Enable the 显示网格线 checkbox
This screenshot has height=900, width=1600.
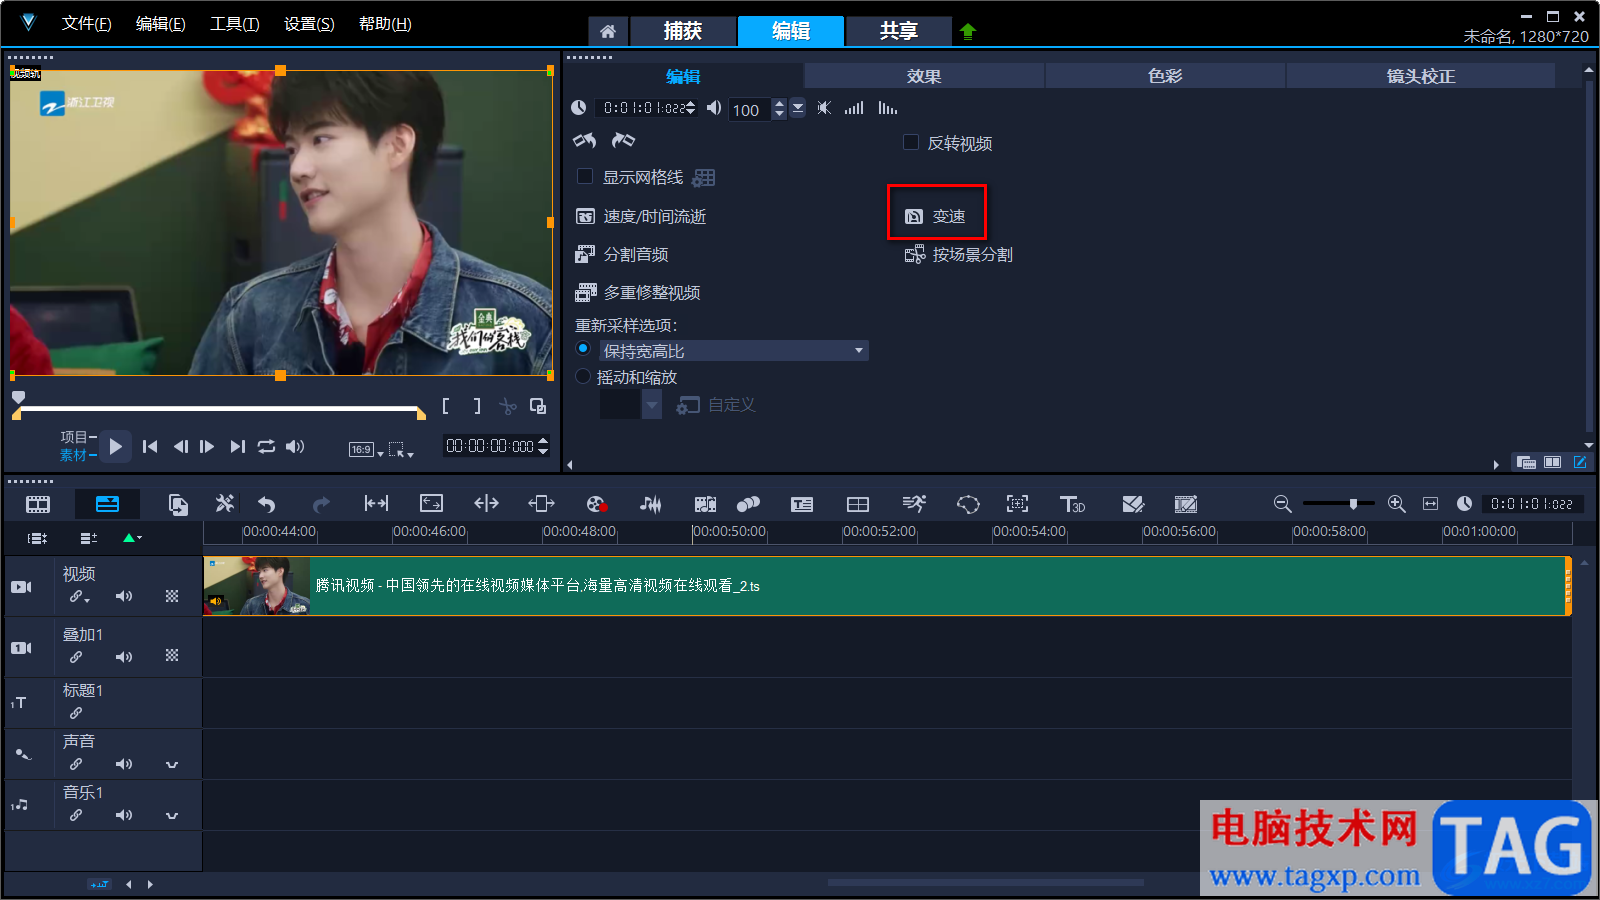(586, 176)
